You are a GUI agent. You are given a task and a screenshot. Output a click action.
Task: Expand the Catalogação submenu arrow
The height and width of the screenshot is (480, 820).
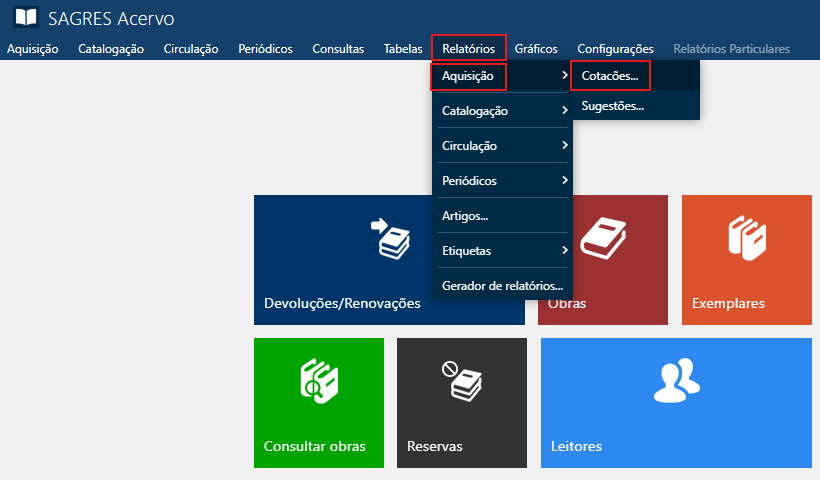(x=565, y=110)
